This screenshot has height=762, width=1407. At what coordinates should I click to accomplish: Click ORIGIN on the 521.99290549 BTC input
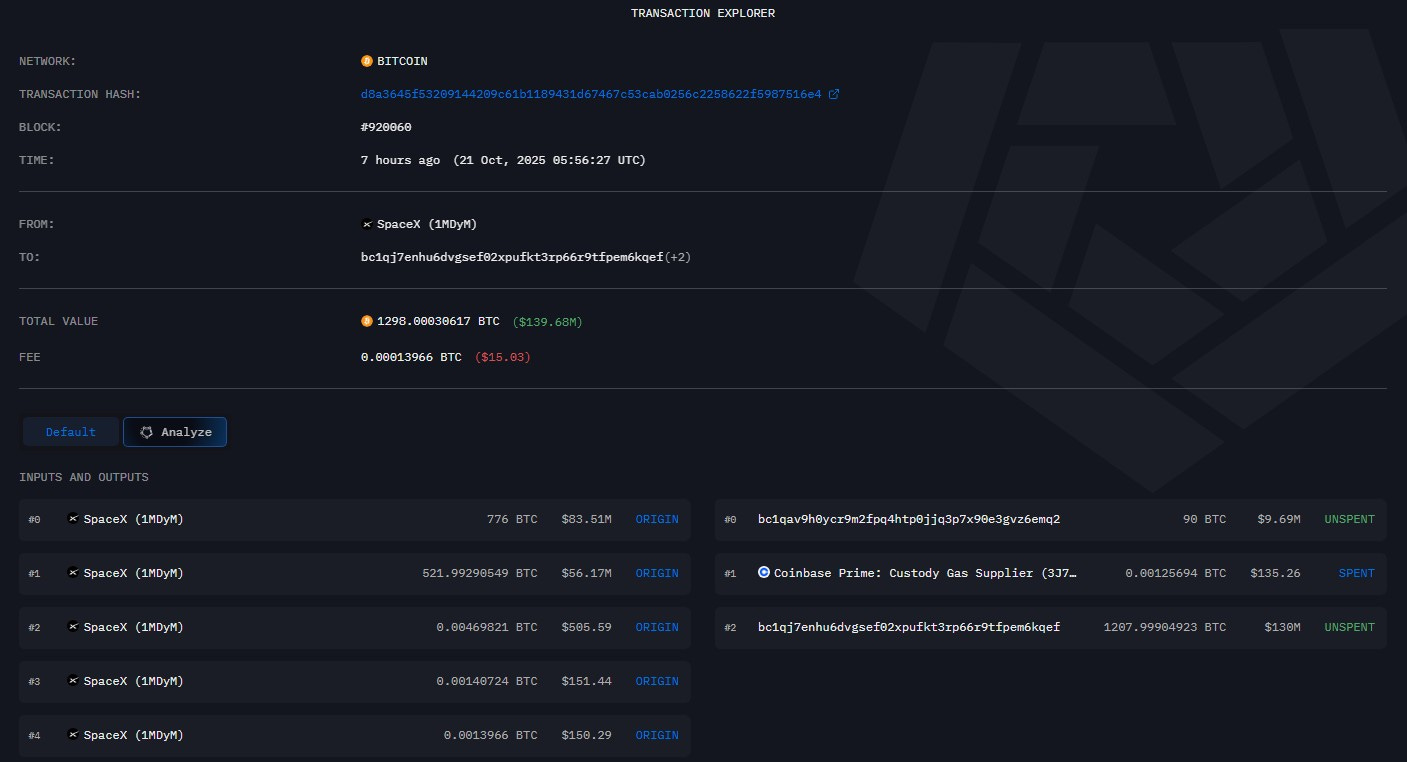point(657,573)
